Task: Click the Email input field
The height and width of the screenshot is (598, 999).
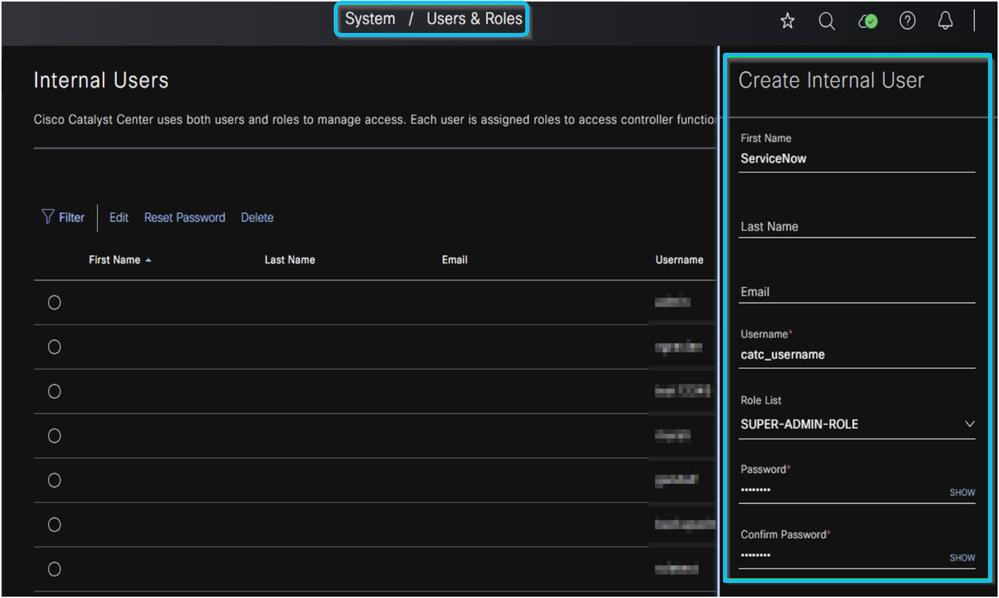Action: [857, 292]
